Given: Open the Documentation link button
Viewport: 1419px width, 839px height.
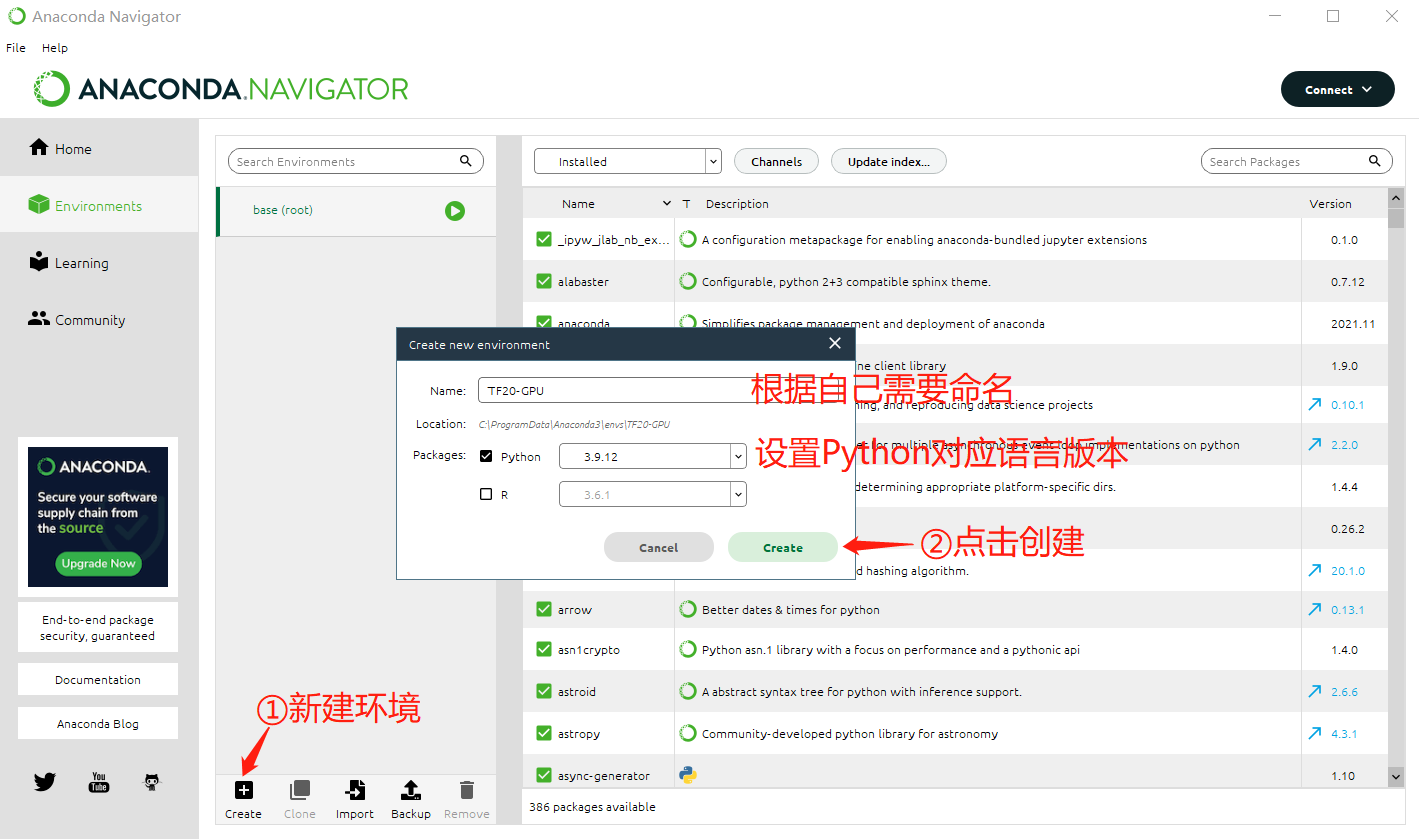Looking at the screenshot, I should (98, 679).
